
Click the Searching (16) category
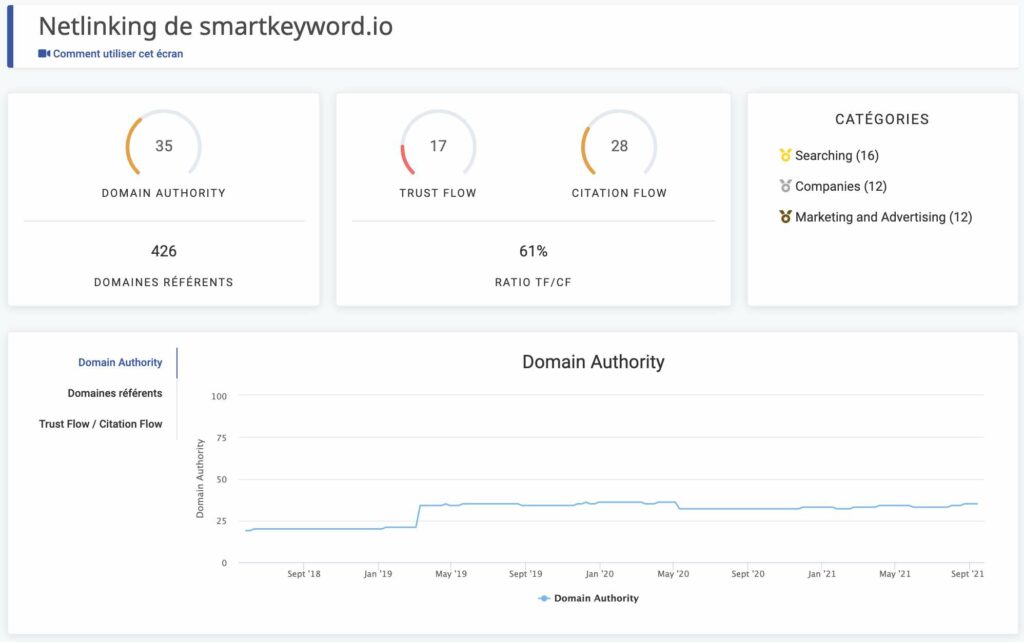coord(837,155)
